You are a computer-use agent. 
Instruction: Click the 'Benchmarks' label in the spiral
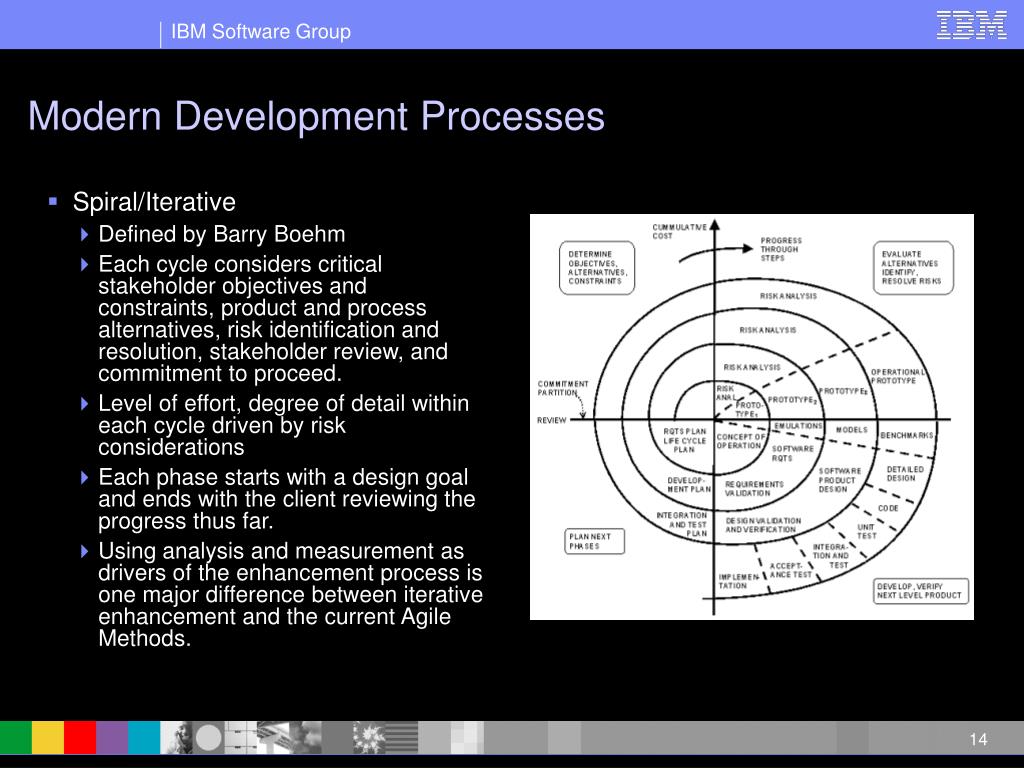click(907, 435)
